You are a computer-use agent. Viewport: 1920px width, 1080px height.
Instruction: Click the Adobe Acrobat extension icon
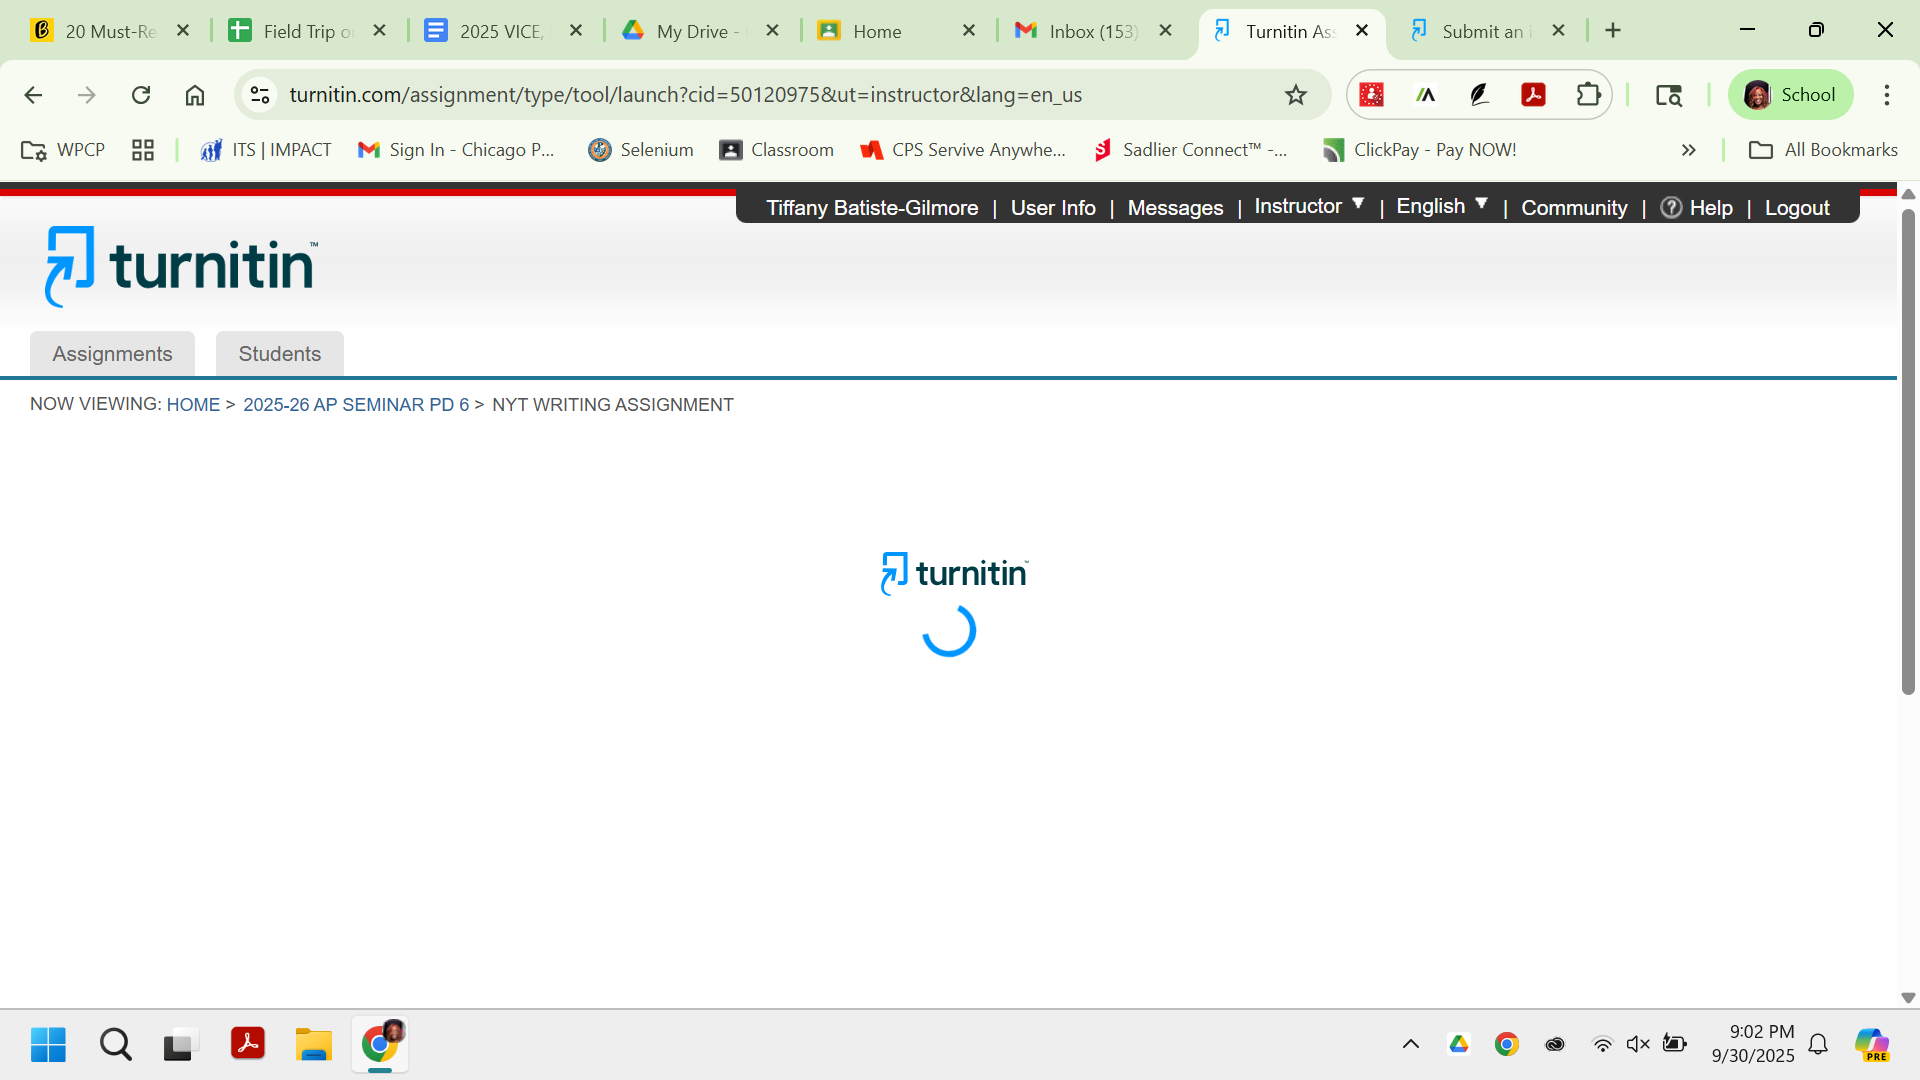[1533, 95]
